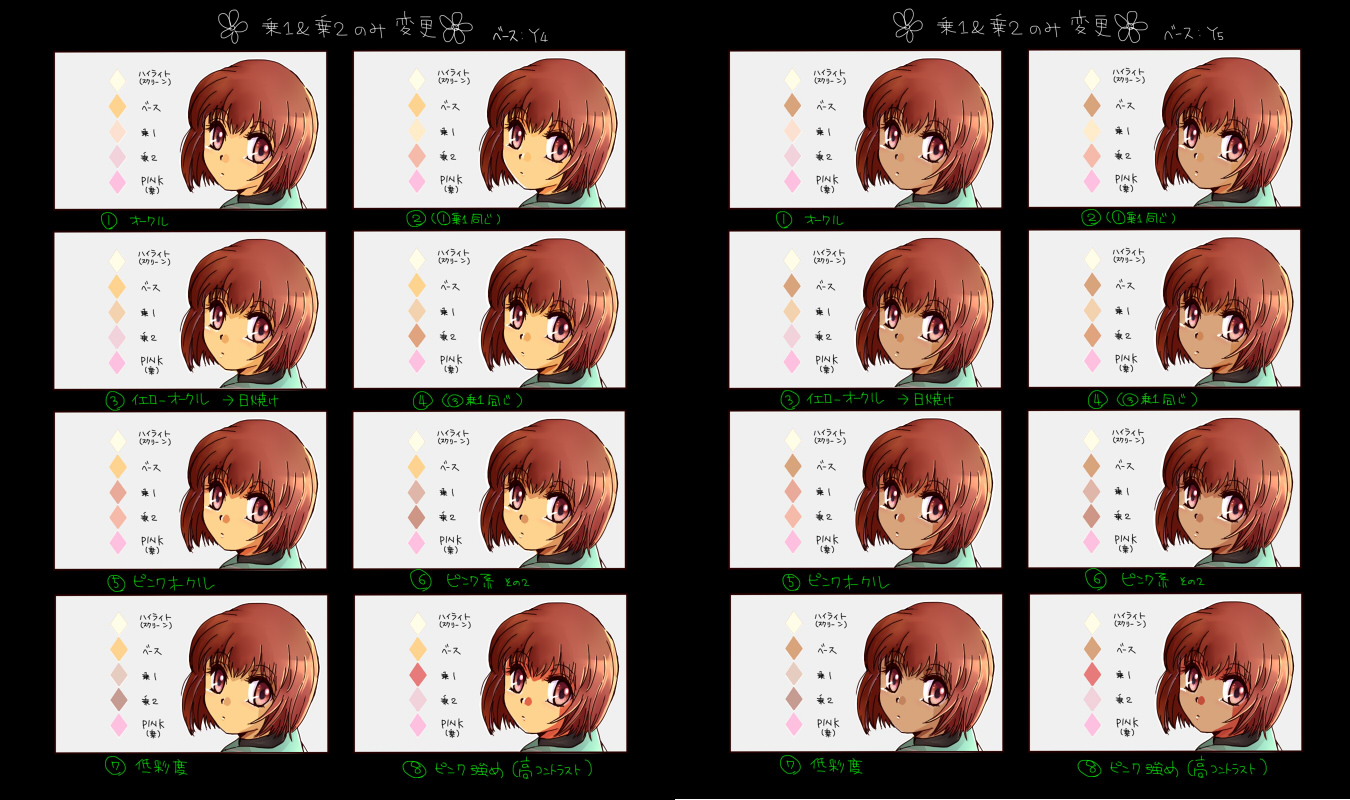
Task: Click the ベース: Y5 heading text
Action: [x=1193, y=34]
